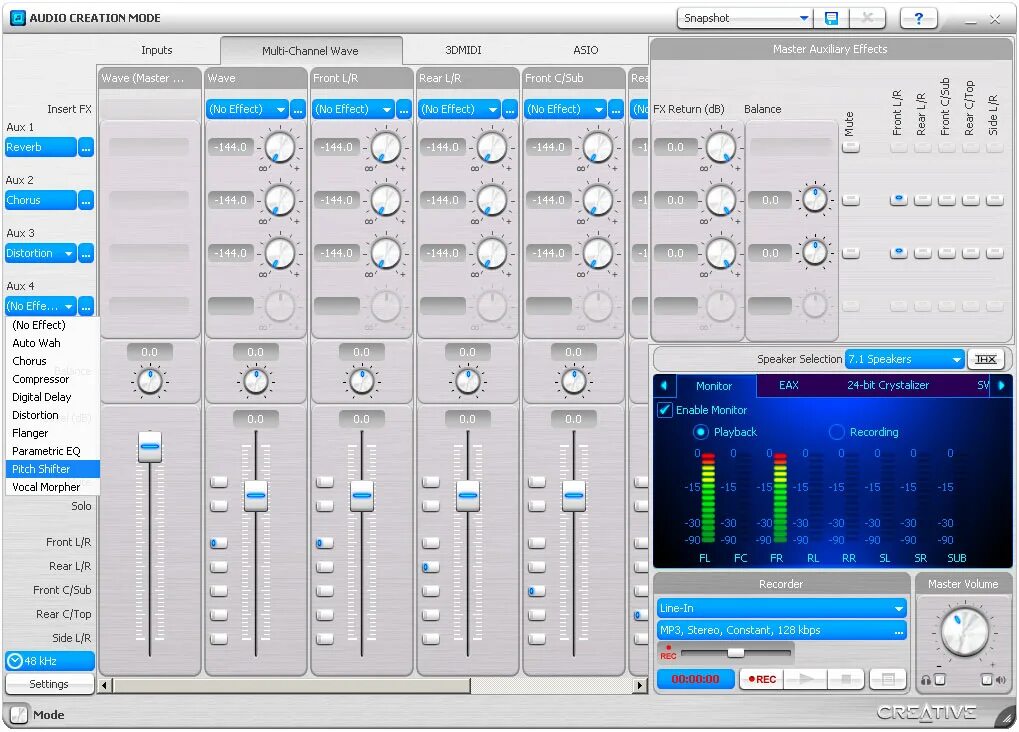Click the recorder play button
This screenshot has width=1019, height=732.
[x=806, y=679]
